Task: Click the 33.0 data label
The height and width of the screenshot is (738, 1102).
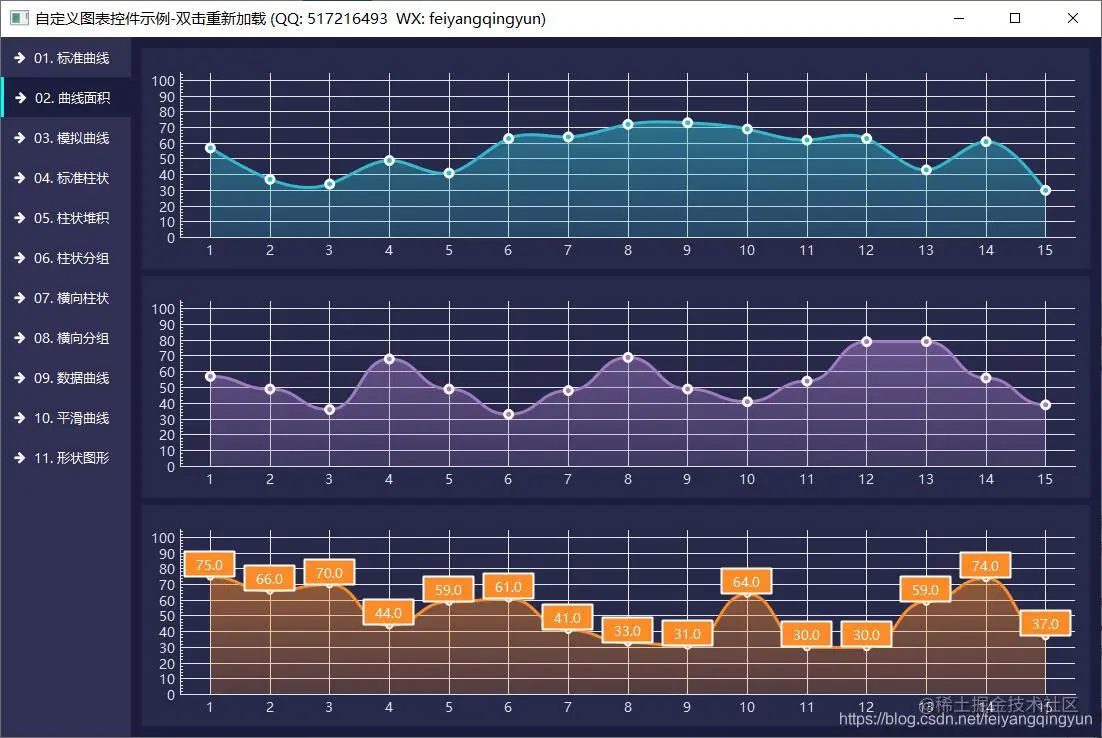Action: (628, 630)
